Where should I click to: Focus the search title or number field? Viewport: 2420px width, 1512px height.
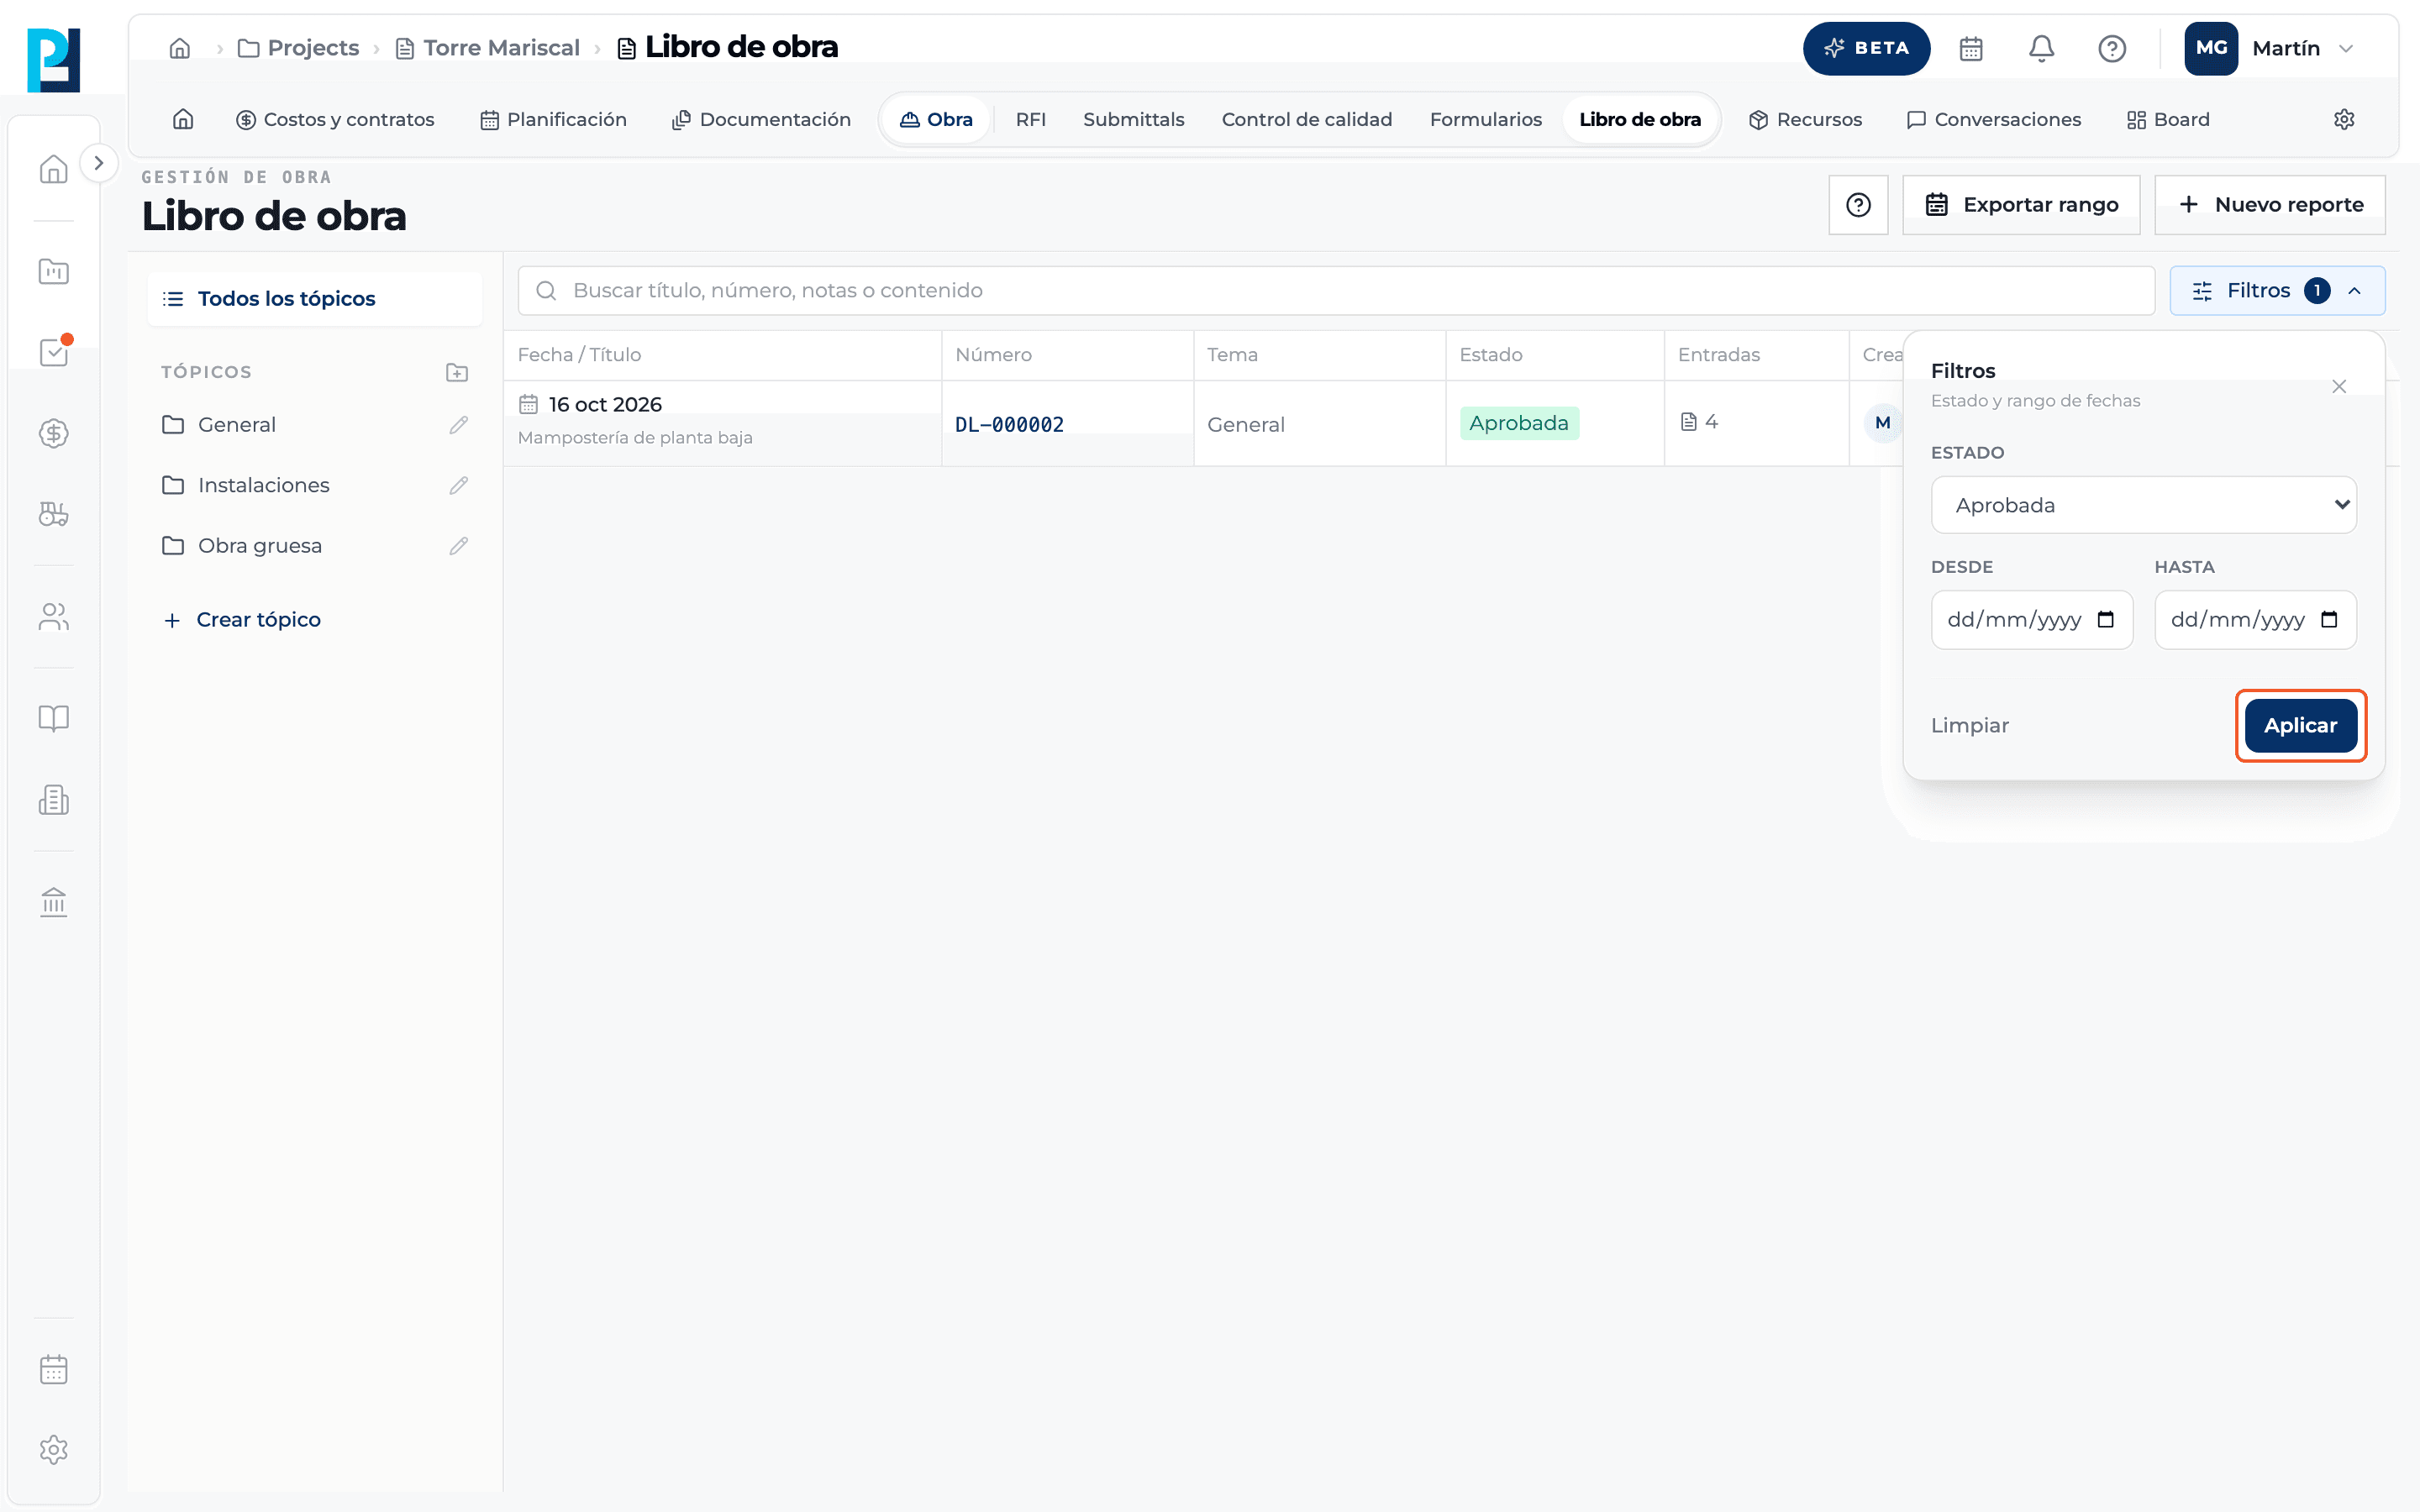(1336, 291)
